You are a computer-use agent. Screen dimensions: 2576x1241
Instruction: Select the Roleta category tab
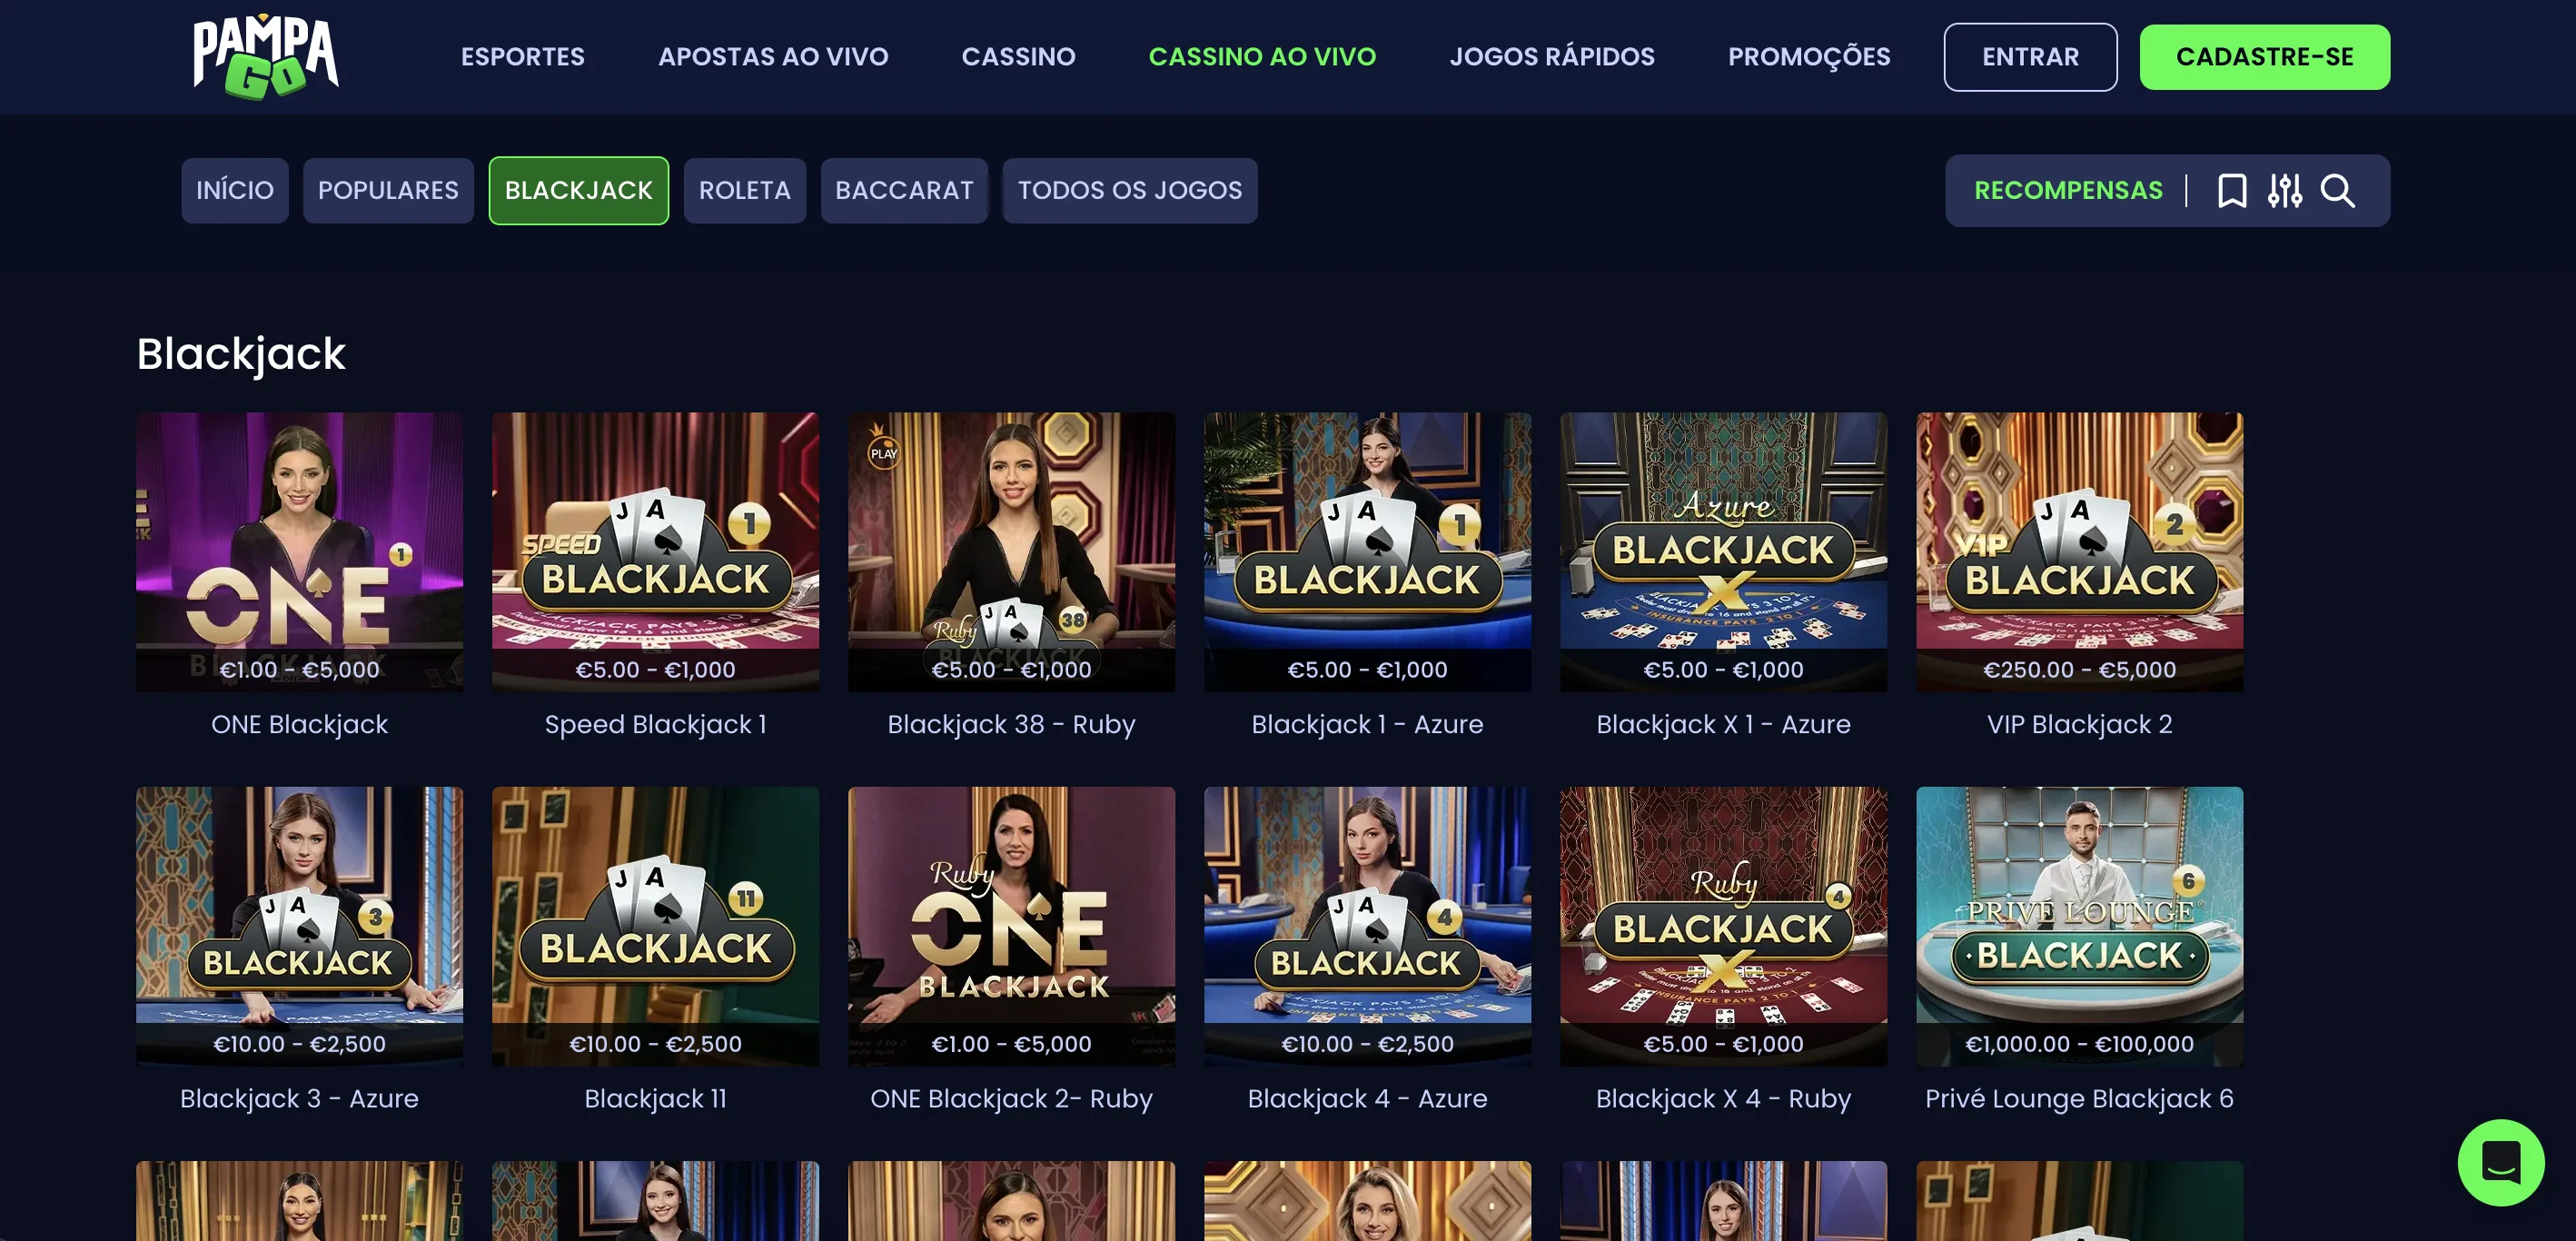click(744, 190)
